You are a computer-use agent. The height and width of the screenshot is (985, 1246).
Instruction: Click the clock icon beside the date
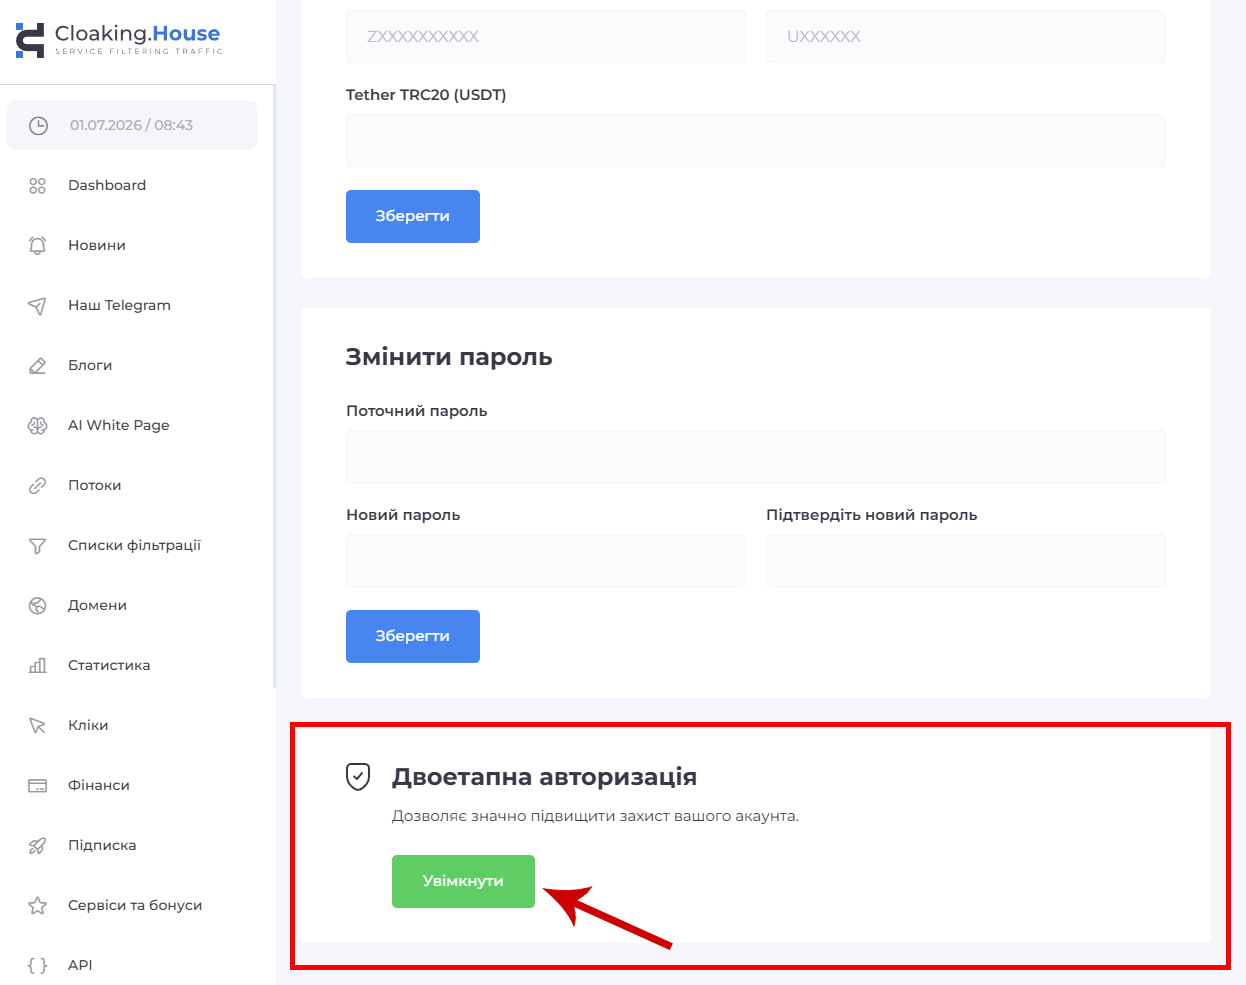pyautogui.click(x=38, y=125)
